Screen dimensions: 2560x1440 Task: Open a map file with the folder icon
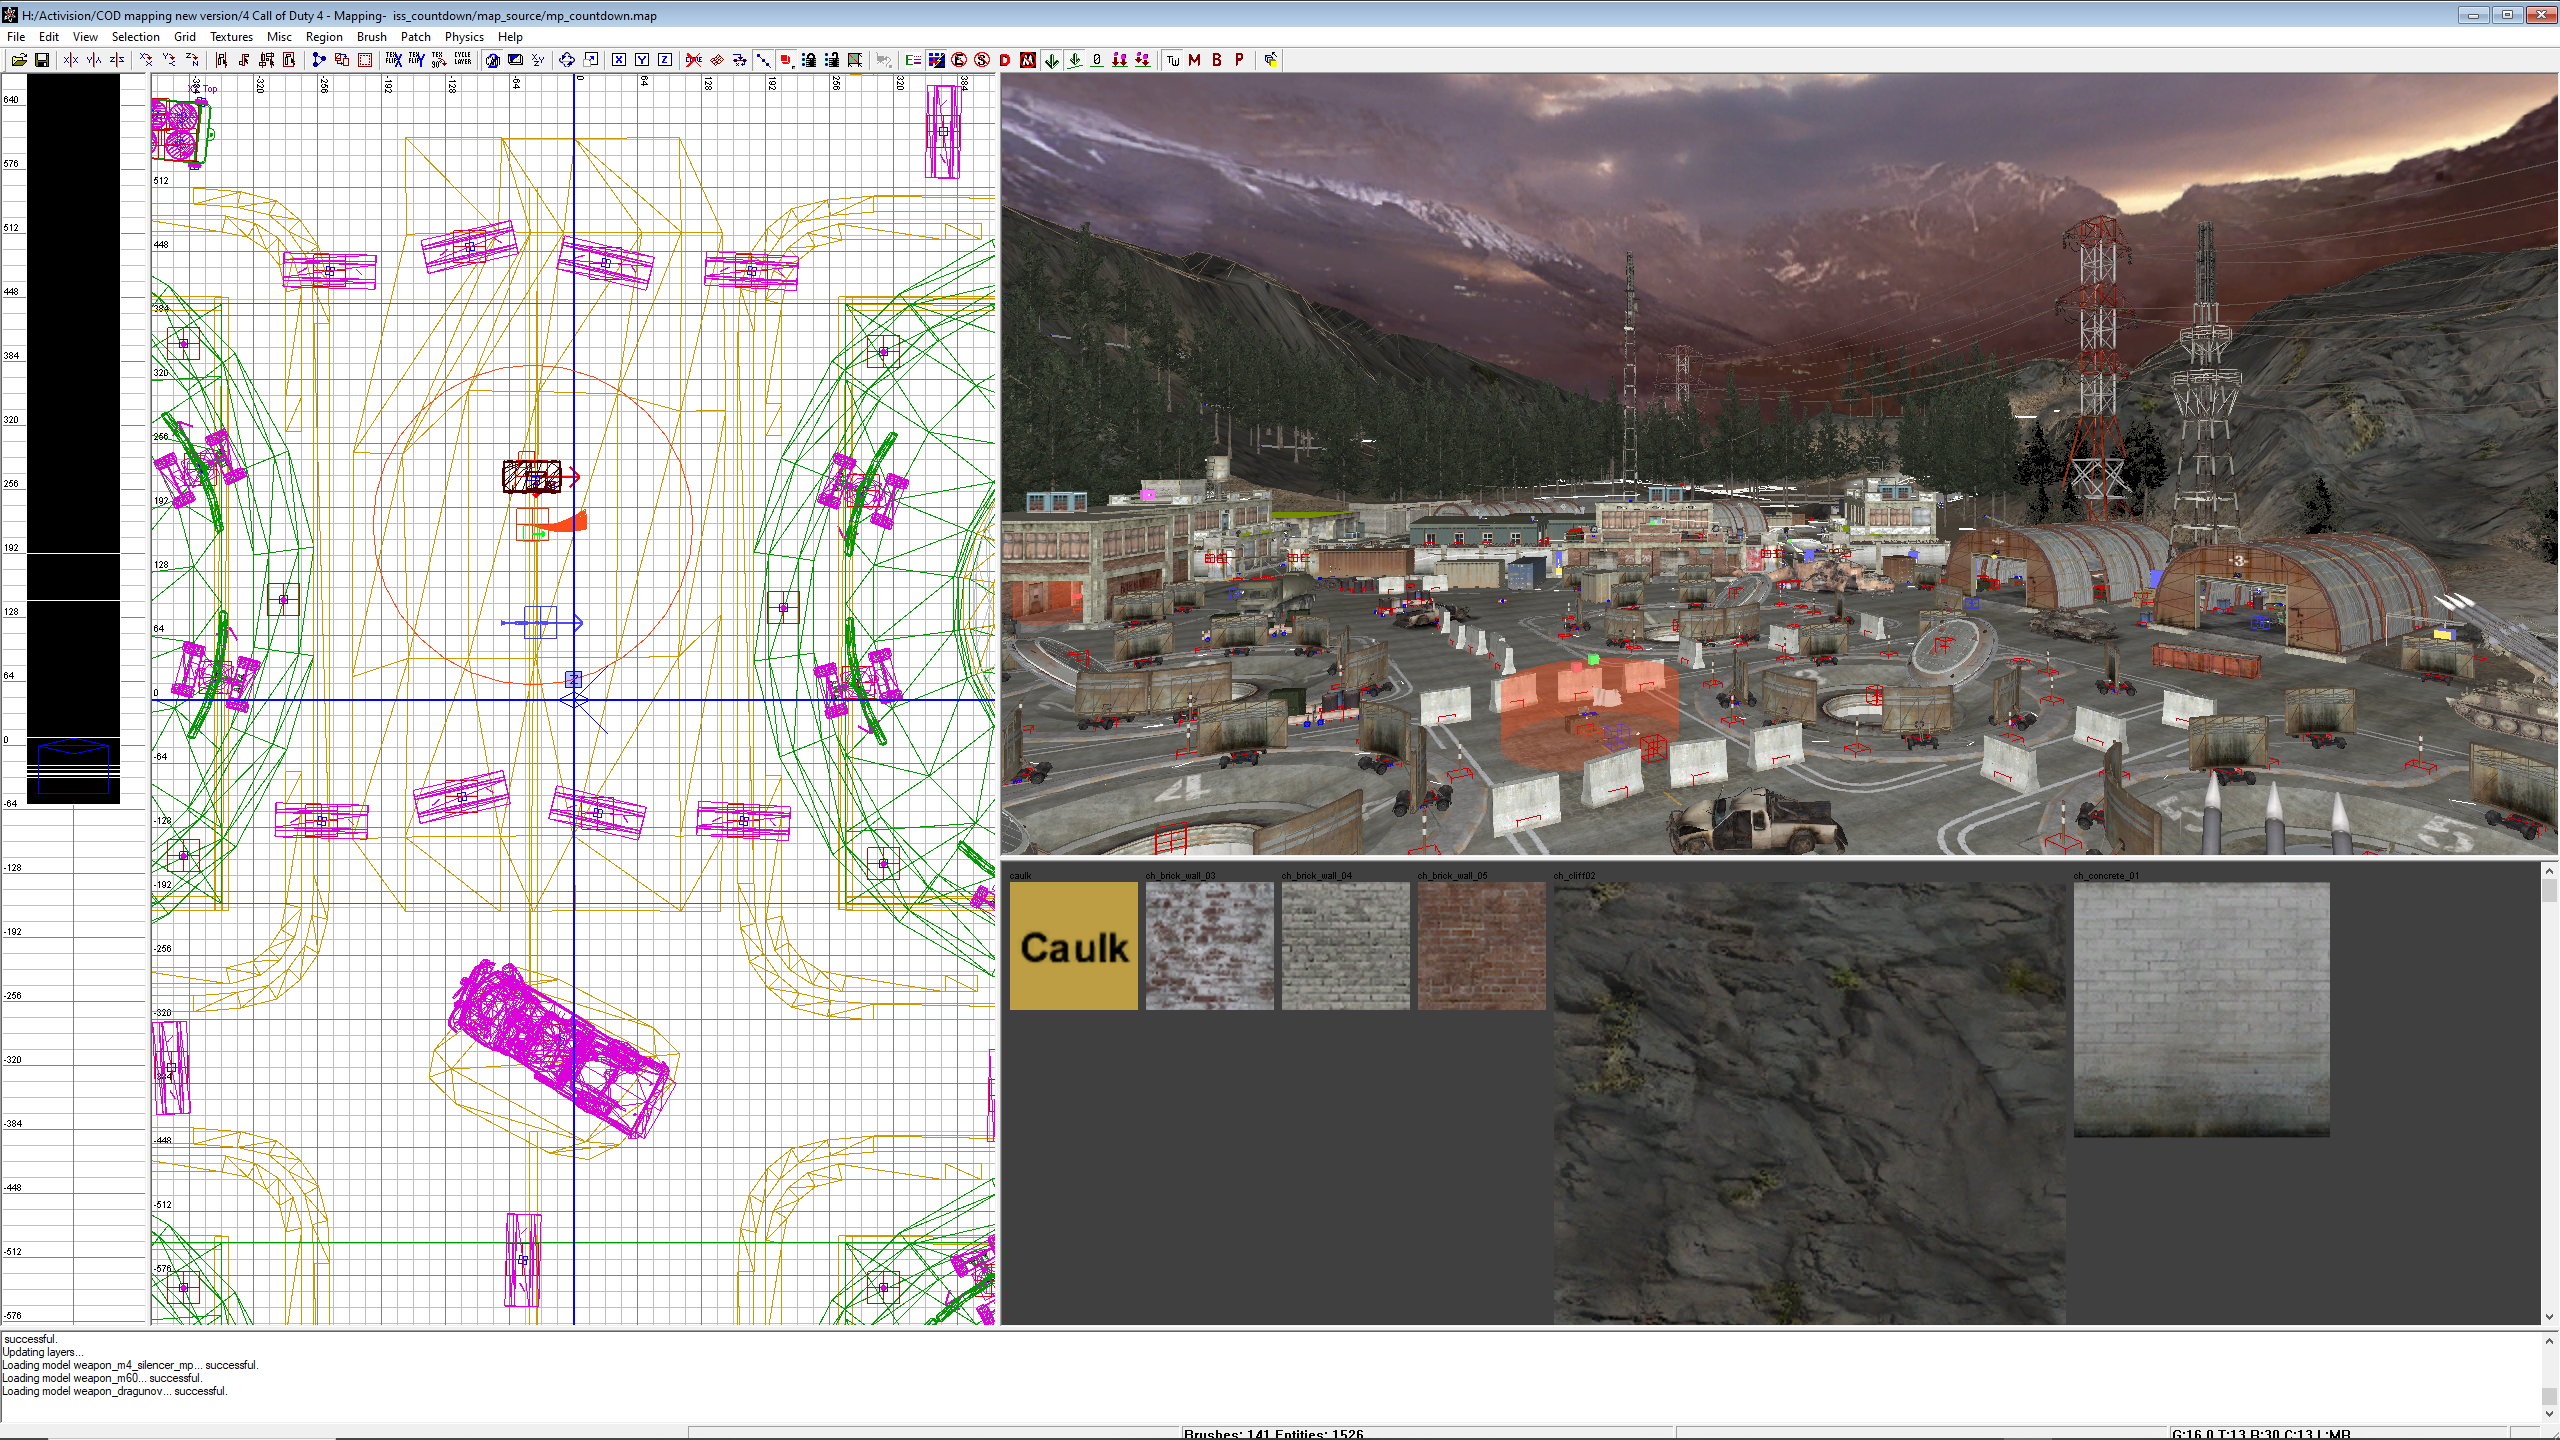(x=19, y=60)
